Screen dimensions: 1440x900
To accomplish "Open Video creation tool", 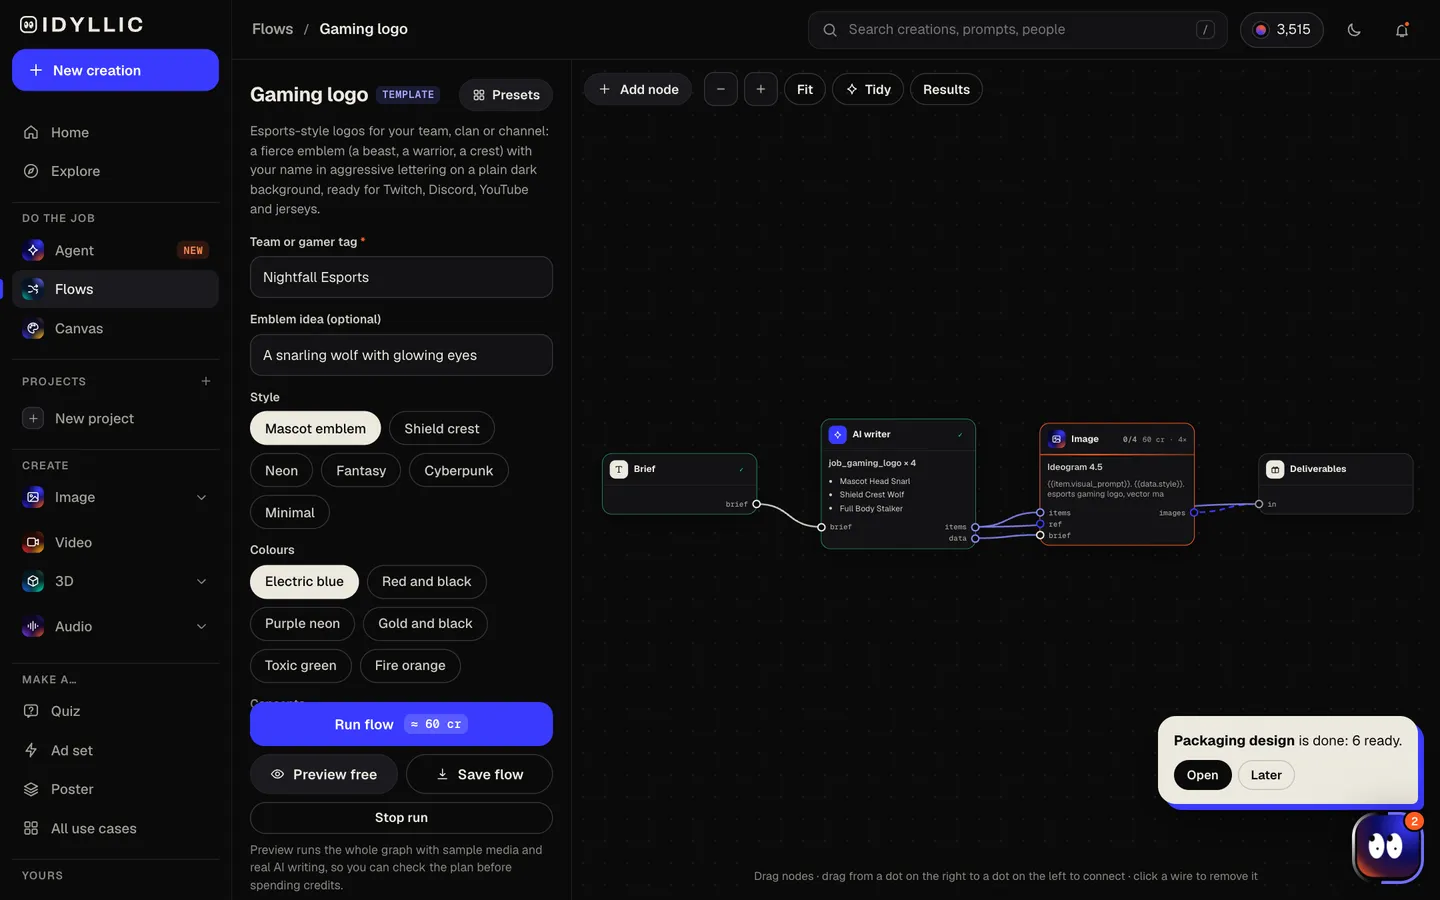I will click(x=115, y=542).
